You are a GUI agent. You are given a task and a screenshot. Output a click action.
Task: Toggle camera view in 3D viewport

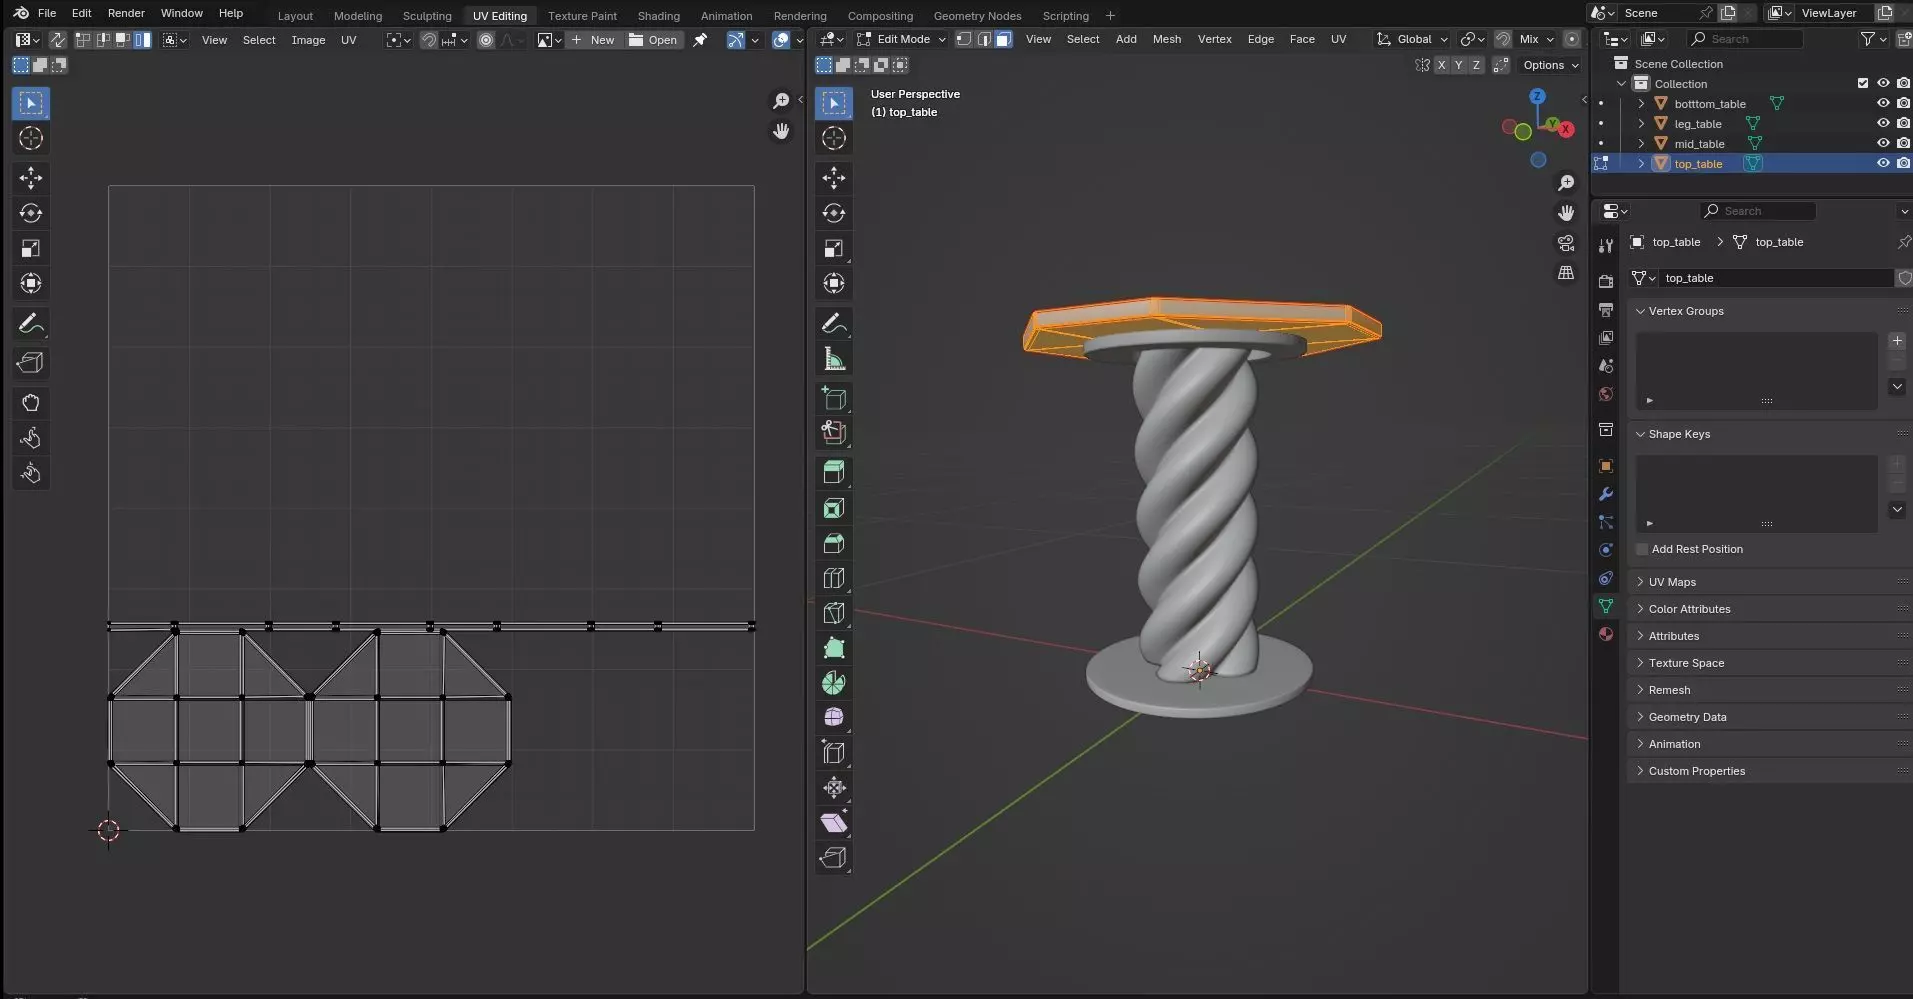click(1566, 243)
